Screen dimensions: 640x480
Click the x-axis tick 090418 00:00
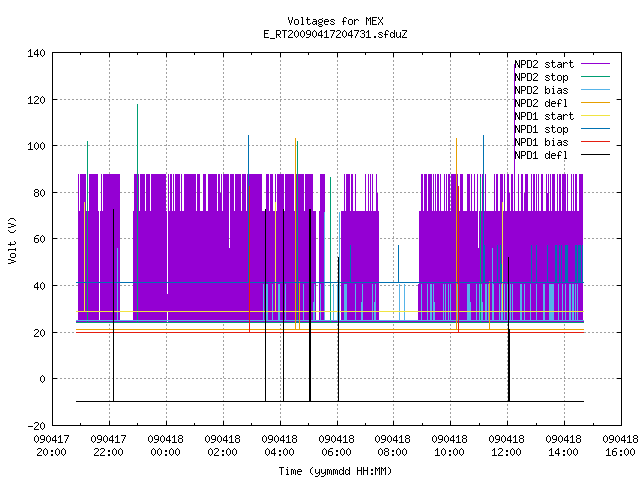click(165, 446)
